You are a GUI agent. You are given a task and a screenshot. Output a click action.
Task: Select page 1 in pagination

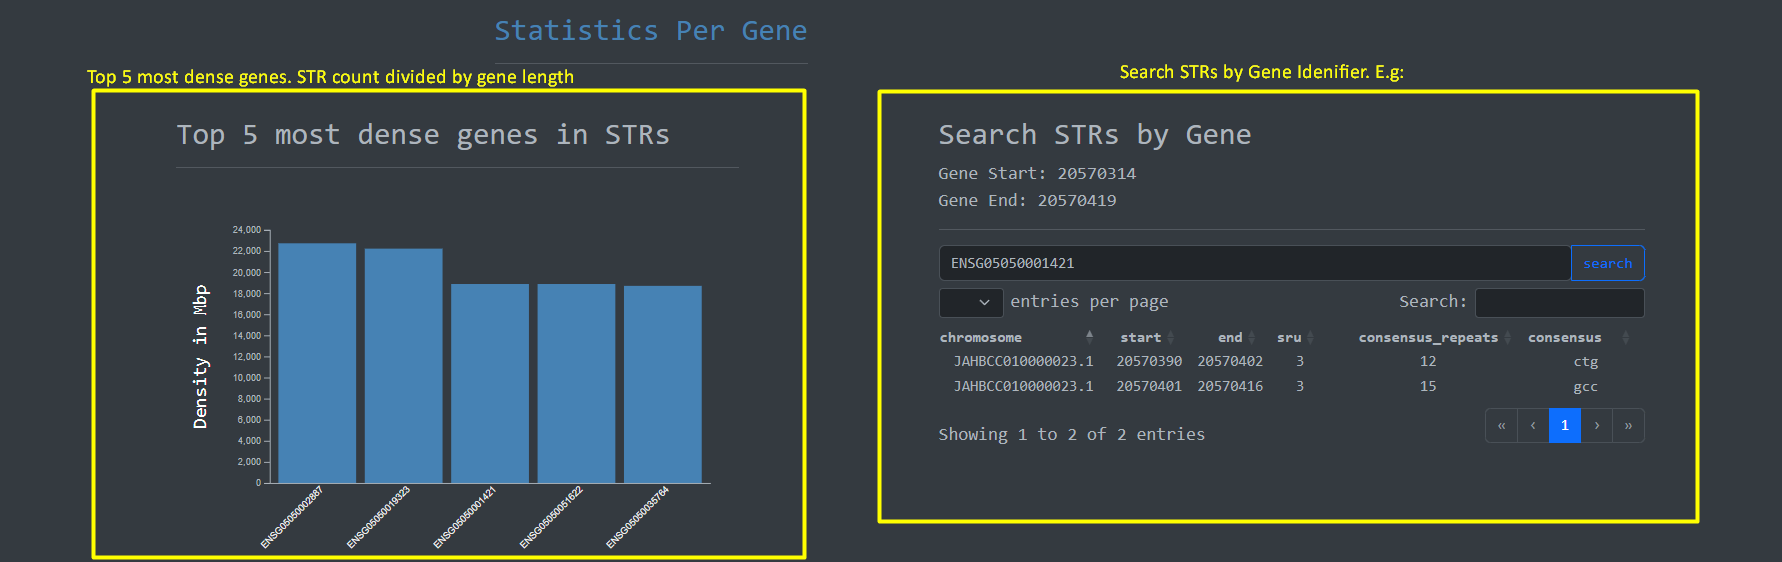(x=1565, y=426)
